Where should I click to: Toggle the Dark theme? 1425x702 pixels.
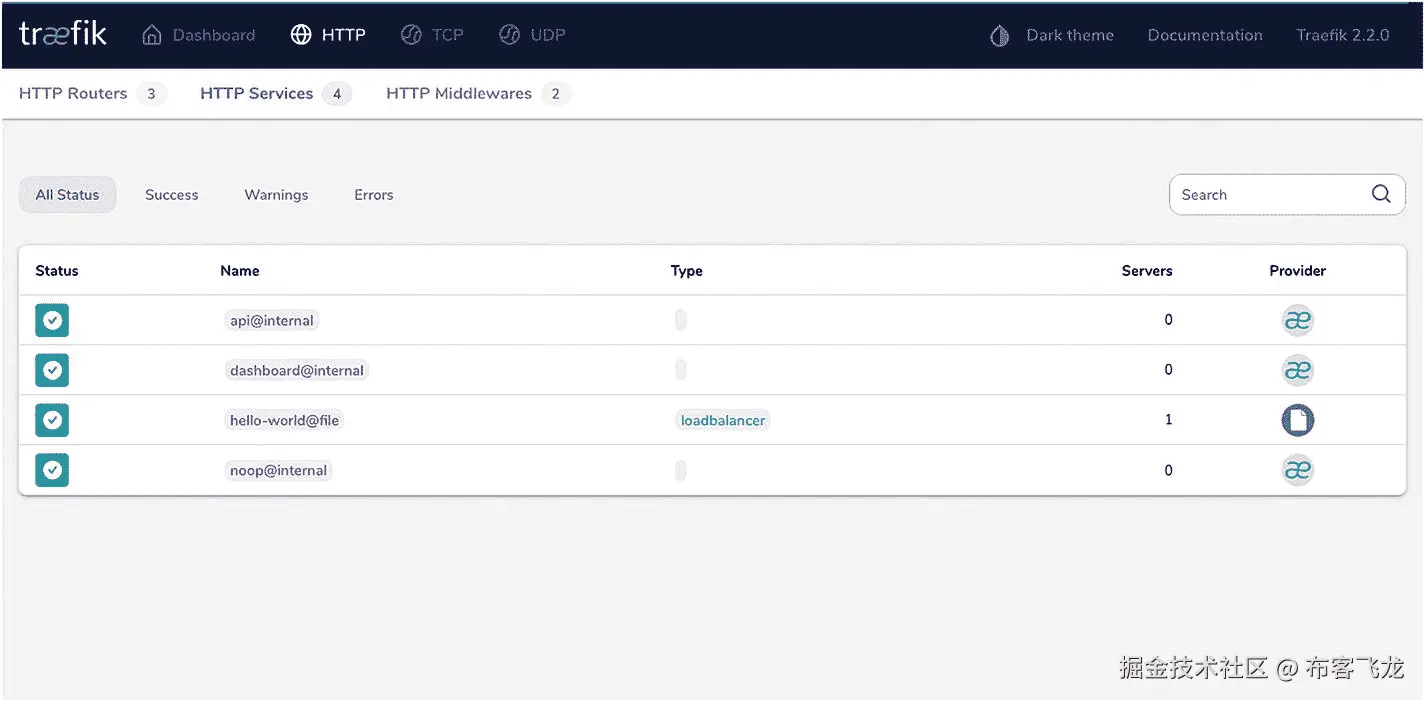click(x=1052, y=35)
